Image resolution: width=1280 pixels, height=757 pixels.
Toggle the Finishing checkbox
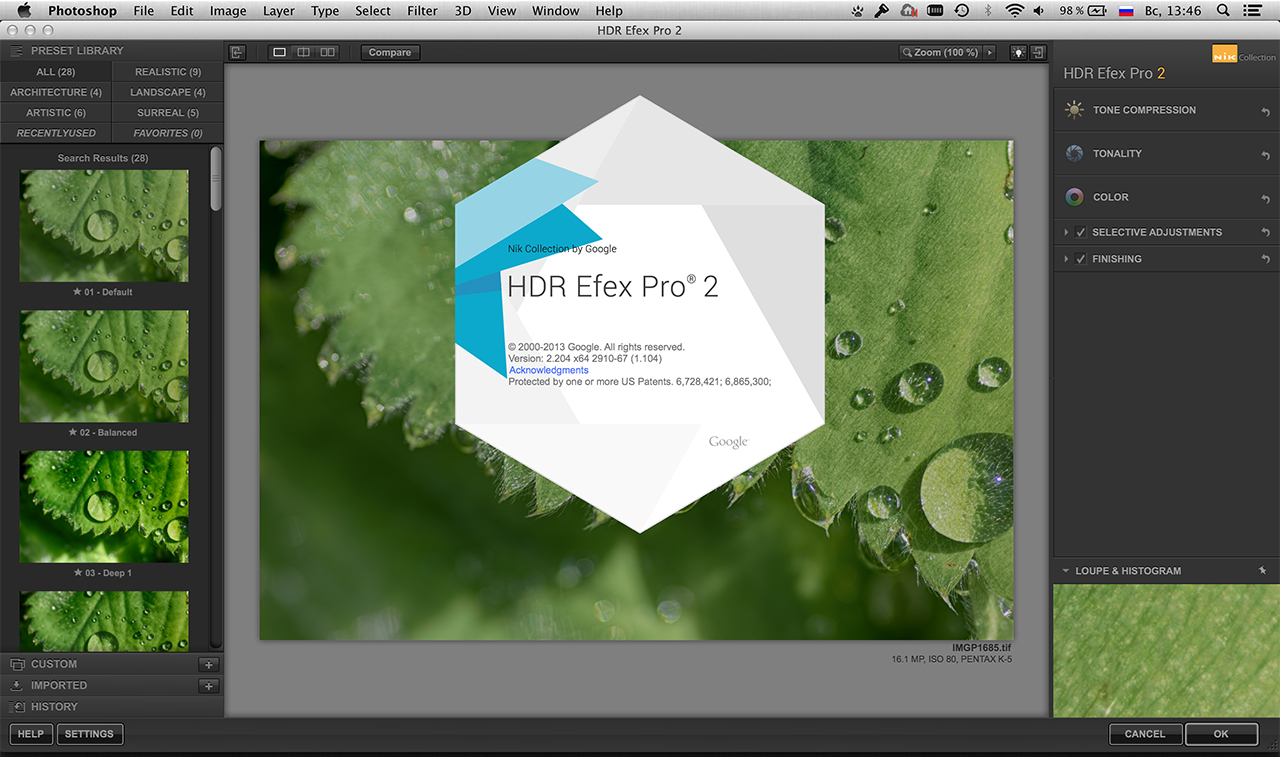coord(1081,259)
